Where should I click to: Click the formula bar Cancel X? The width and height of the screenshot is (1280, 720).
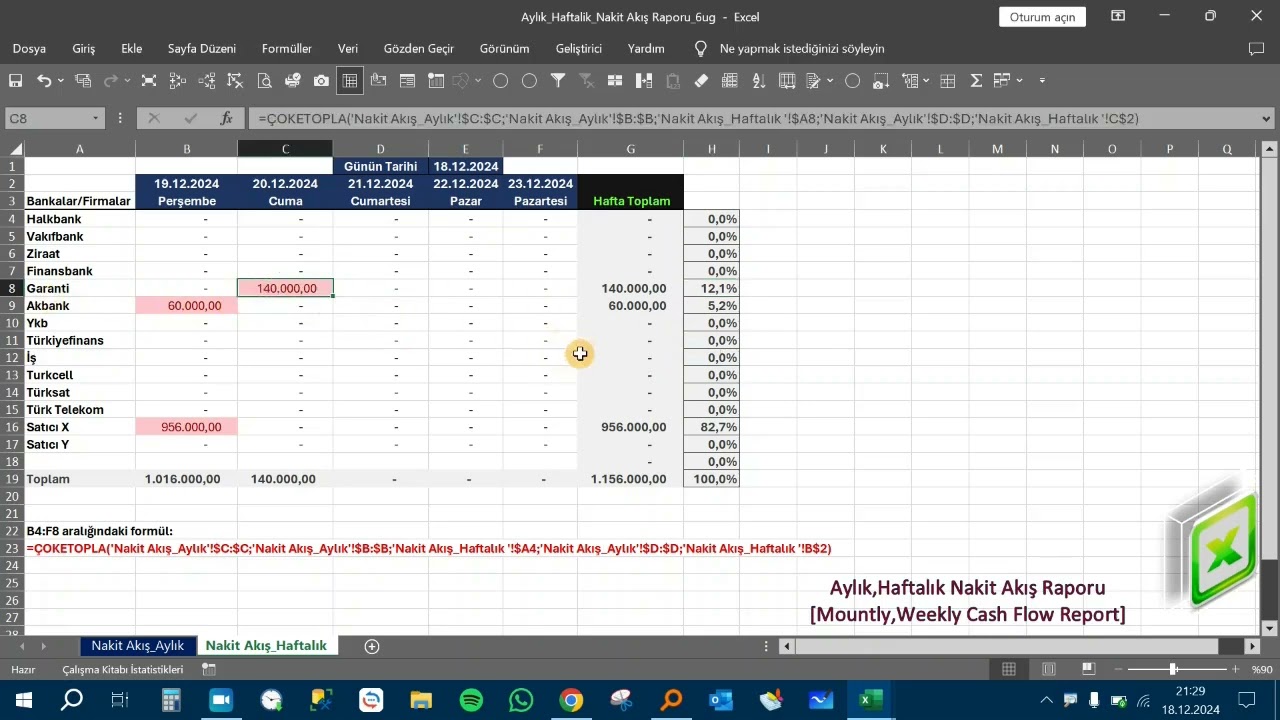(154, 118)
